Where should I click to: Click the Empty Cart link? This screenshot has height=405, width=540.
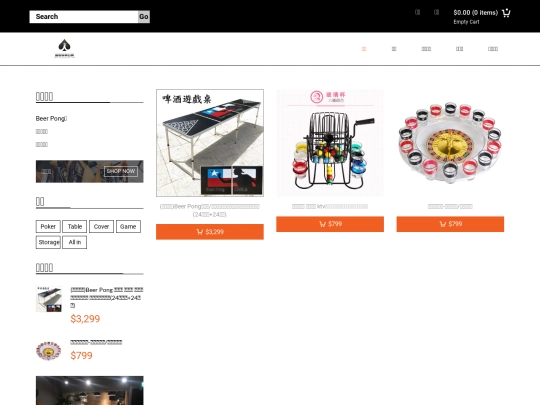pos(466,22)
